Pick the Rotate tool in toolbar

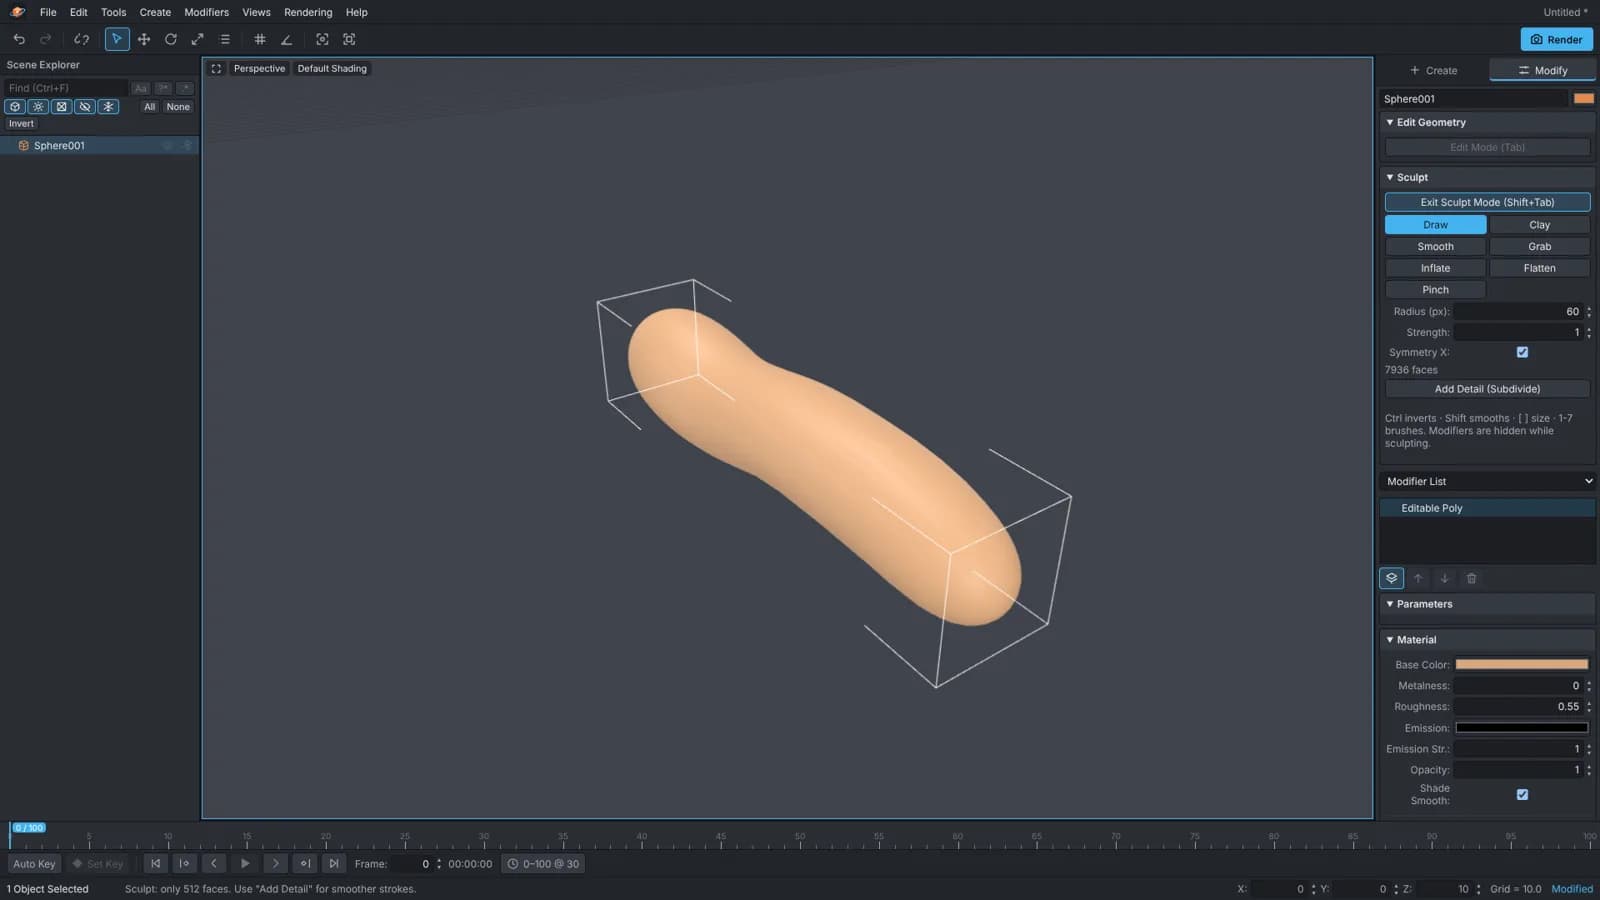[171, 39]
